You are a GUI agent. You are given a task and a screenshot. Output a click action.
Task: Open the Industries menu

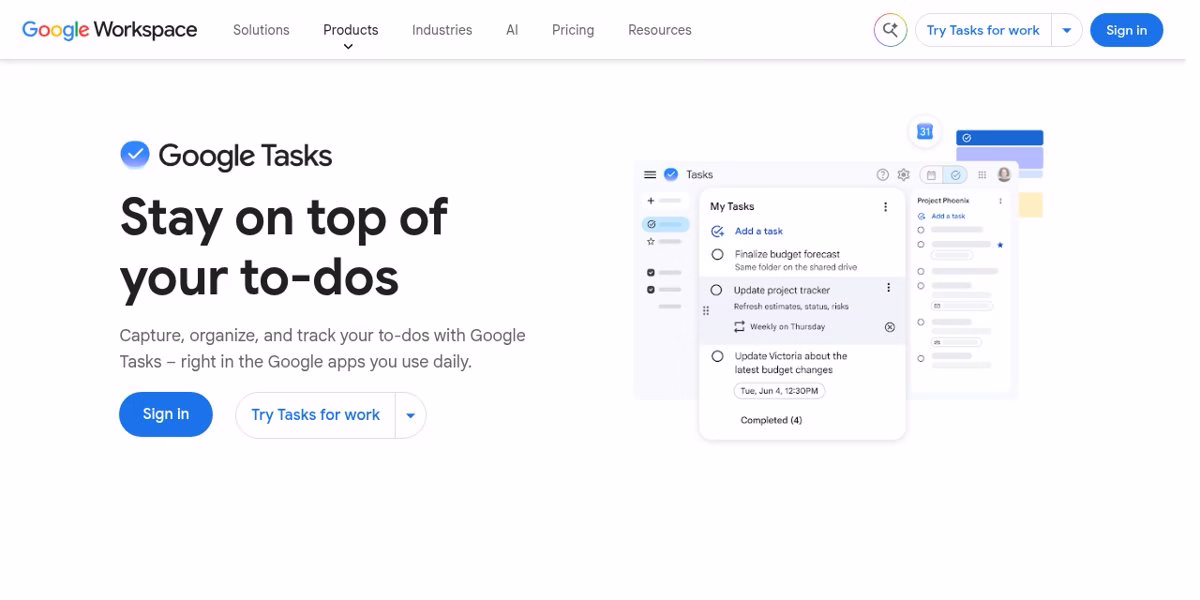[442, 30]
